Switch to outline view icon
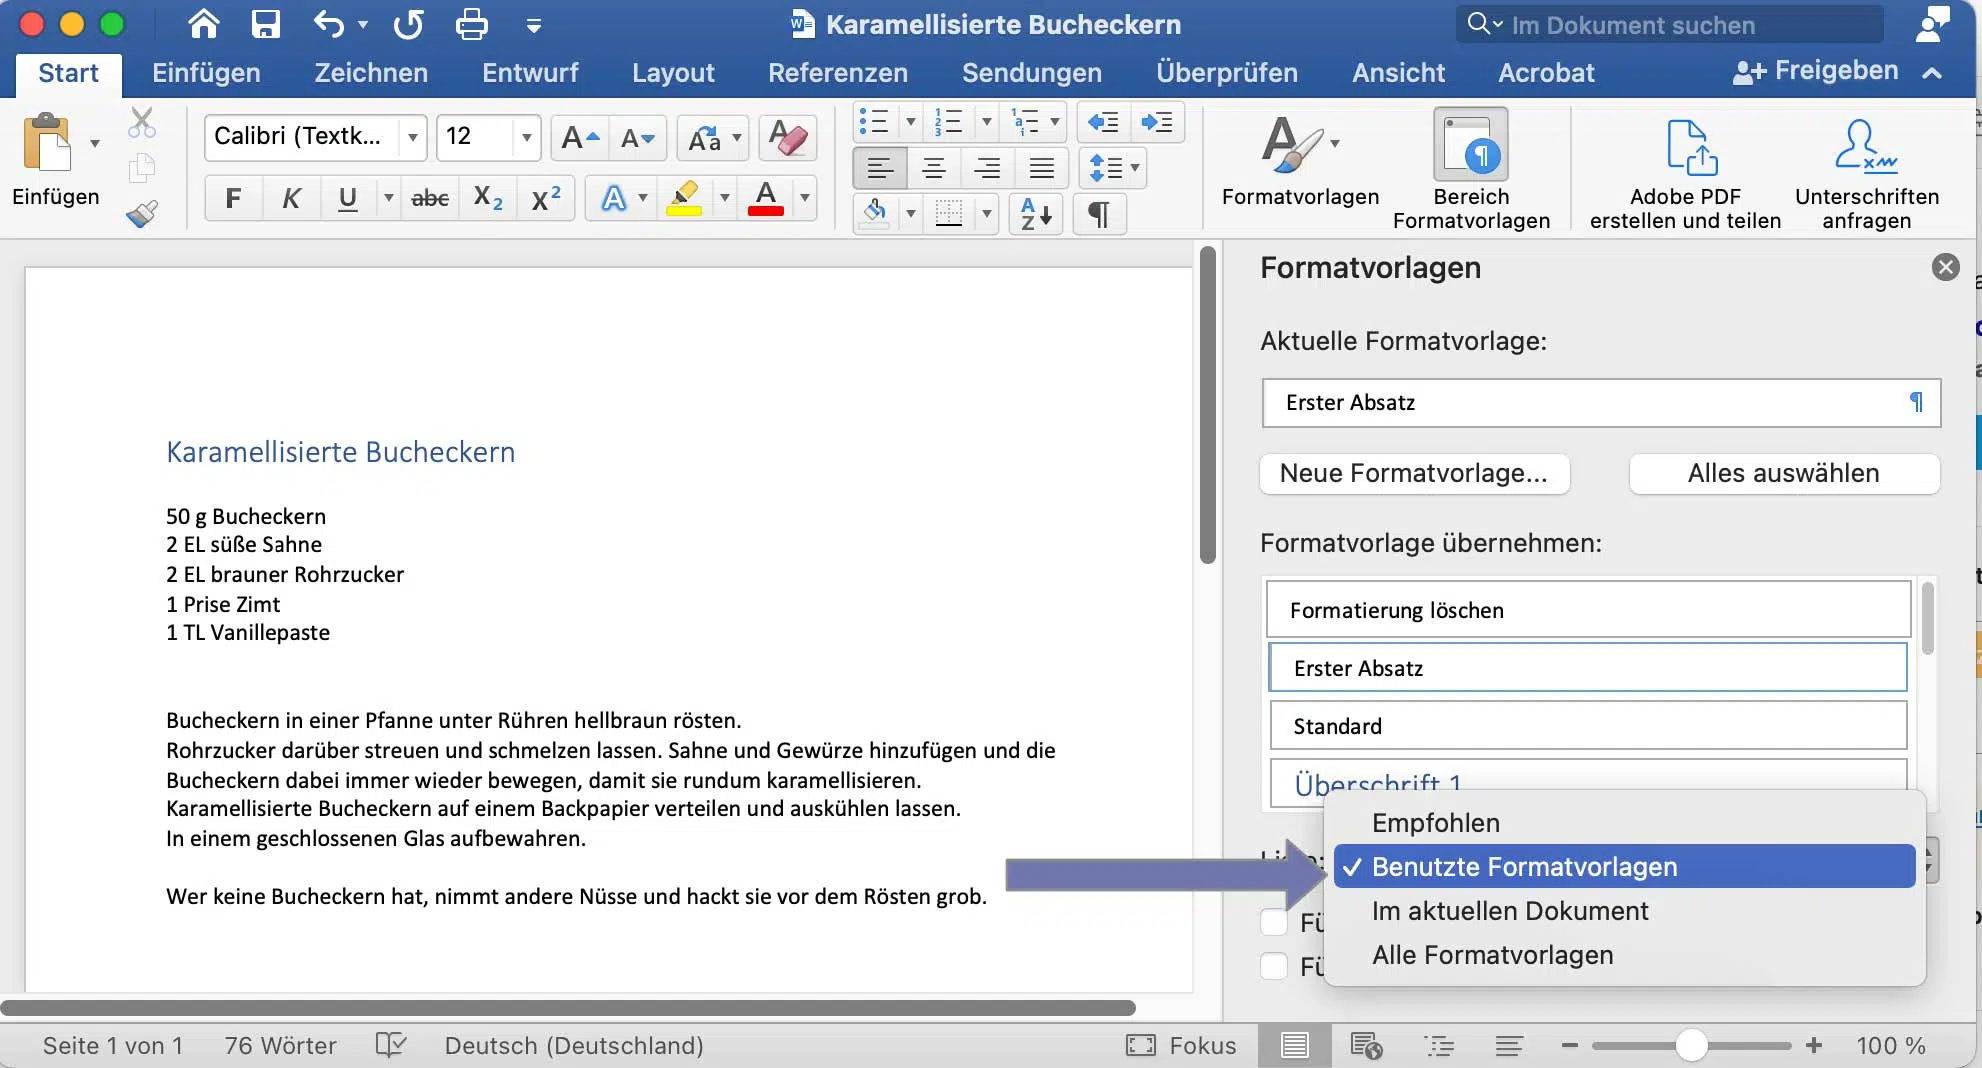Viewport: 1982px width, 1068px height. pyautogui.click(x=1438, y=1046)
